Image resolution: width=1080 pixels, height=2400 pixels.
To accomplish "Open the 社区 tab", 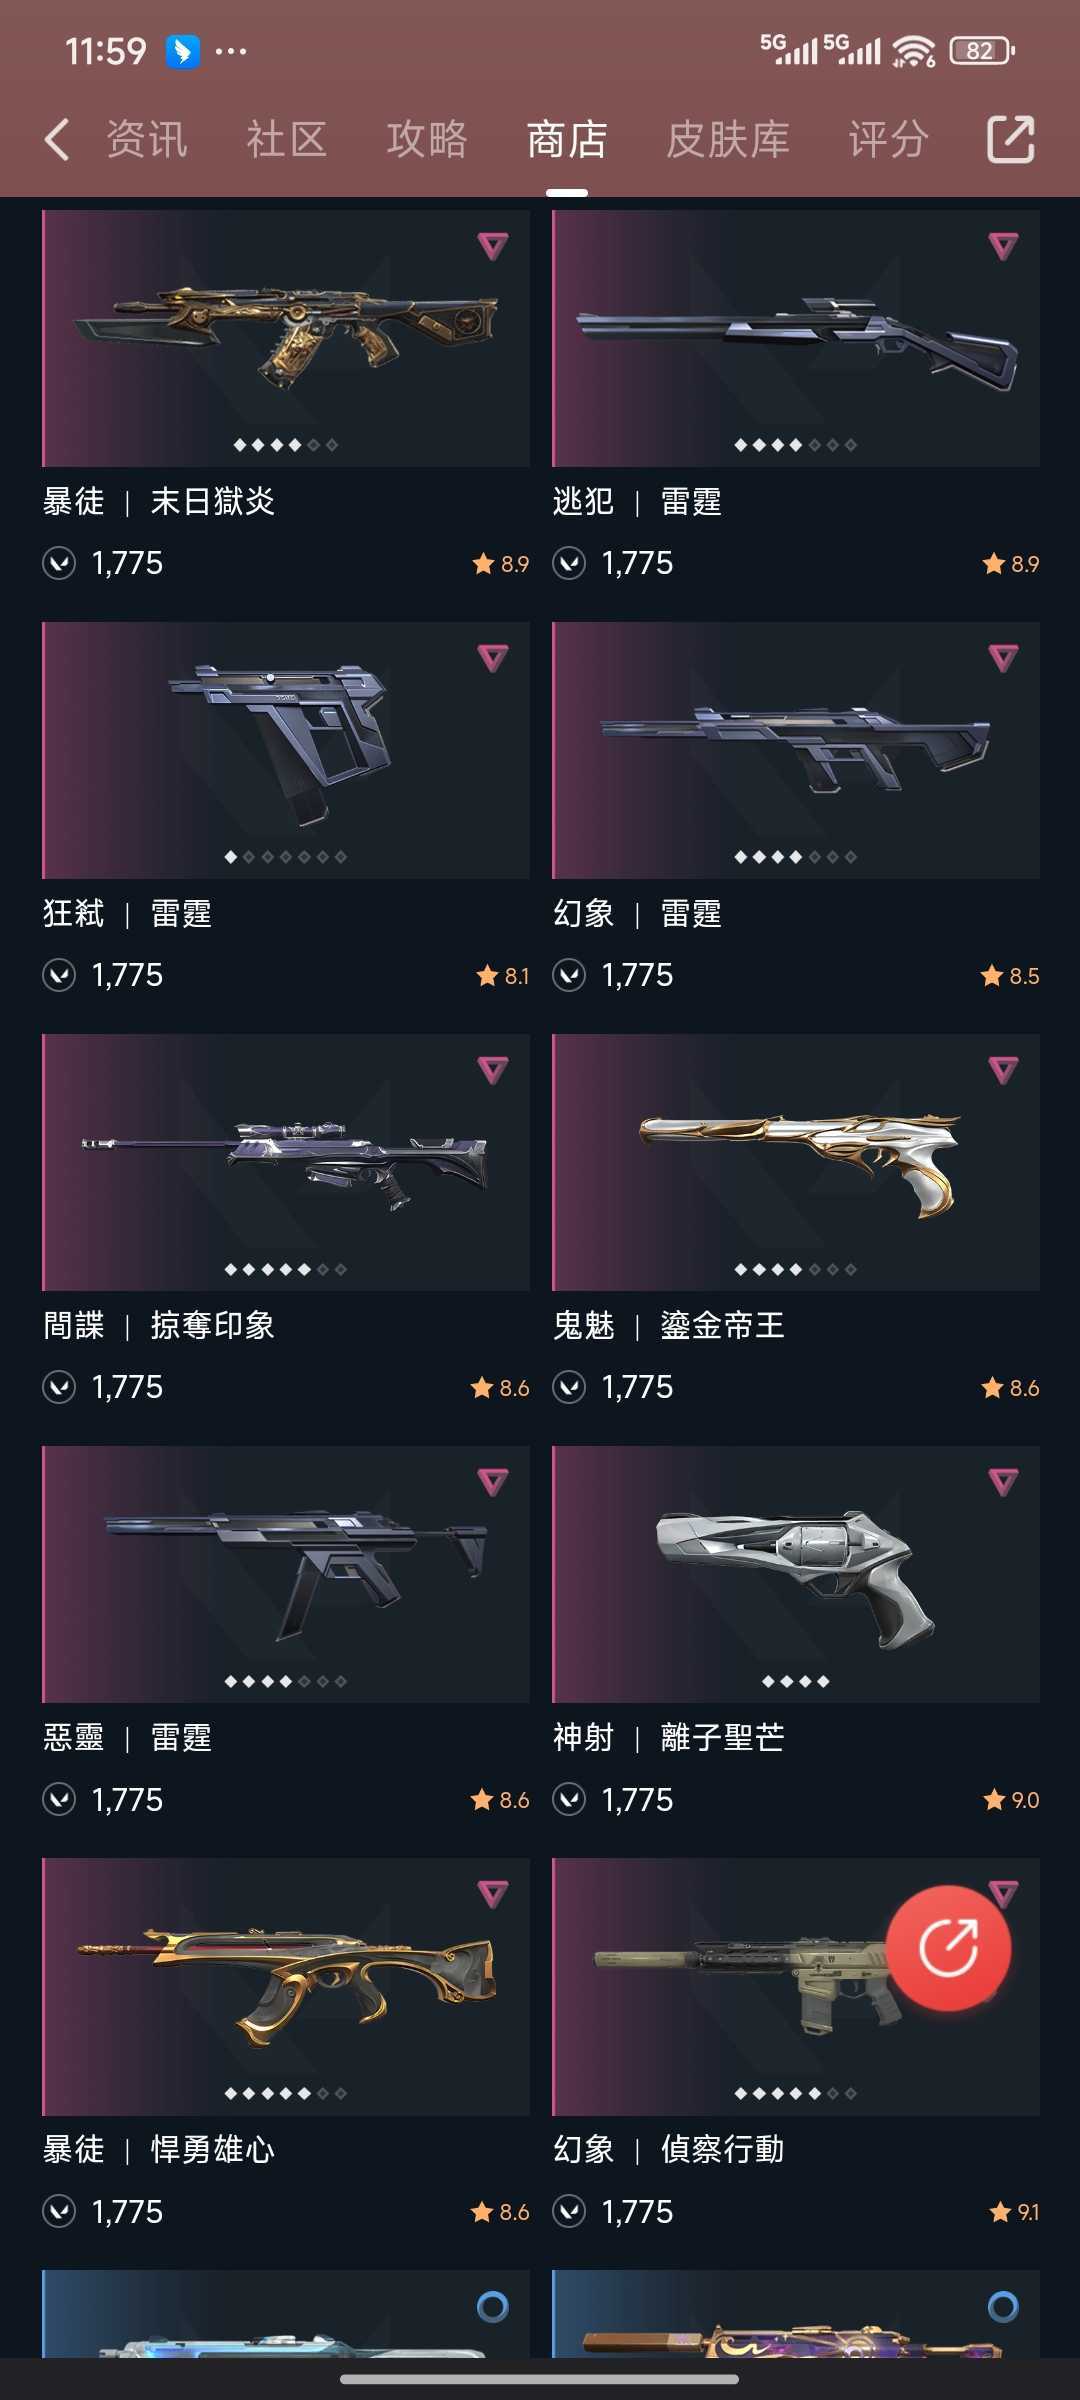I will pos(287,139).
